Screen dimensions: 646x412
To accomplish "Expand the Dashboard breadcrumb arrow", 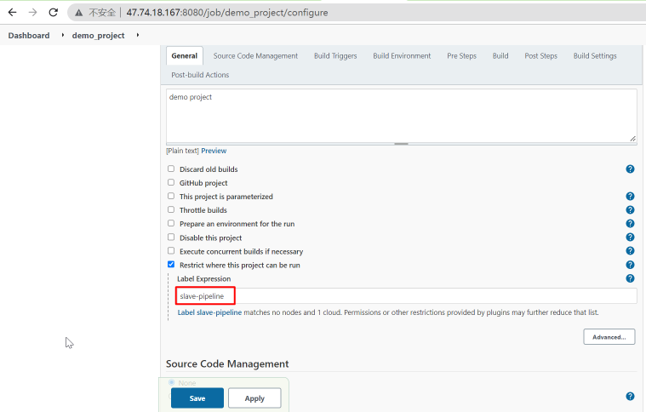I will tap(63, 35).
